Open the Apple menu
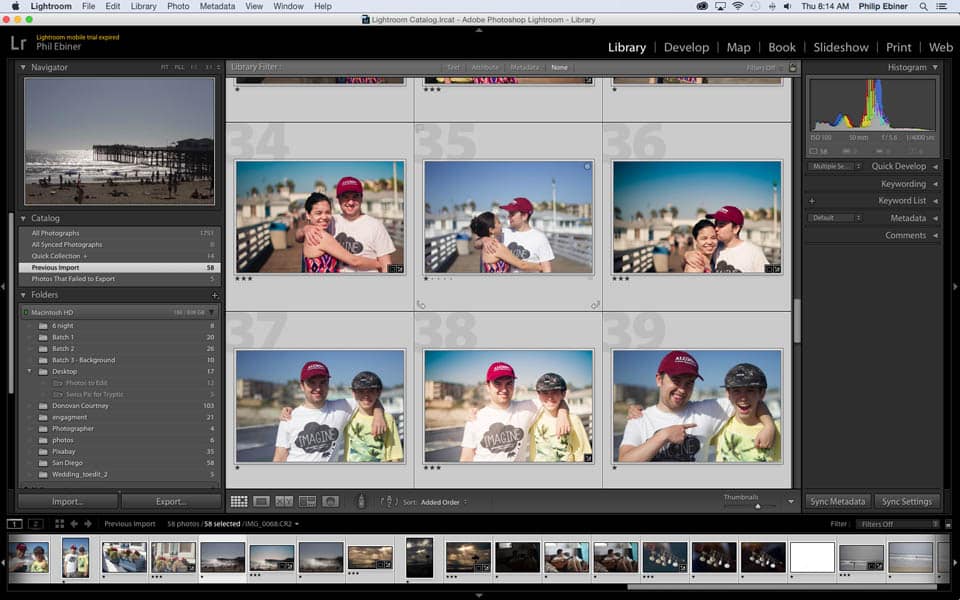 click(15, 6)
